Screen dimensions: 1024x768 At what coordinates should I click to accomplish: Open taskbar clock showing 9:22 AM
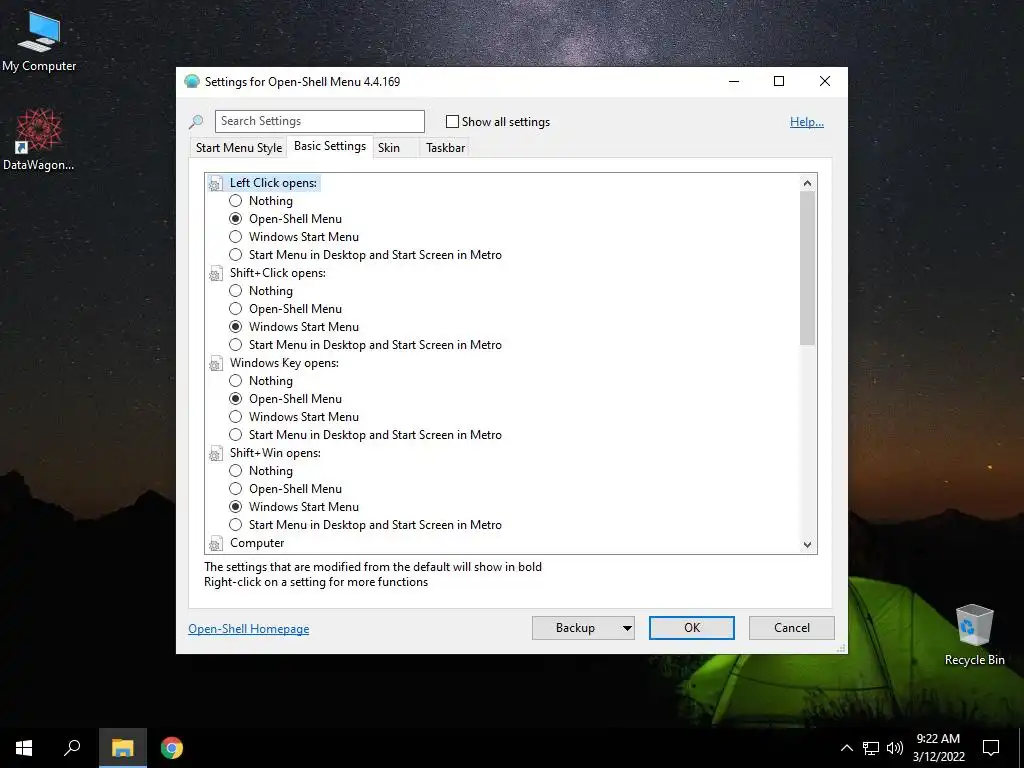point(938,748)
